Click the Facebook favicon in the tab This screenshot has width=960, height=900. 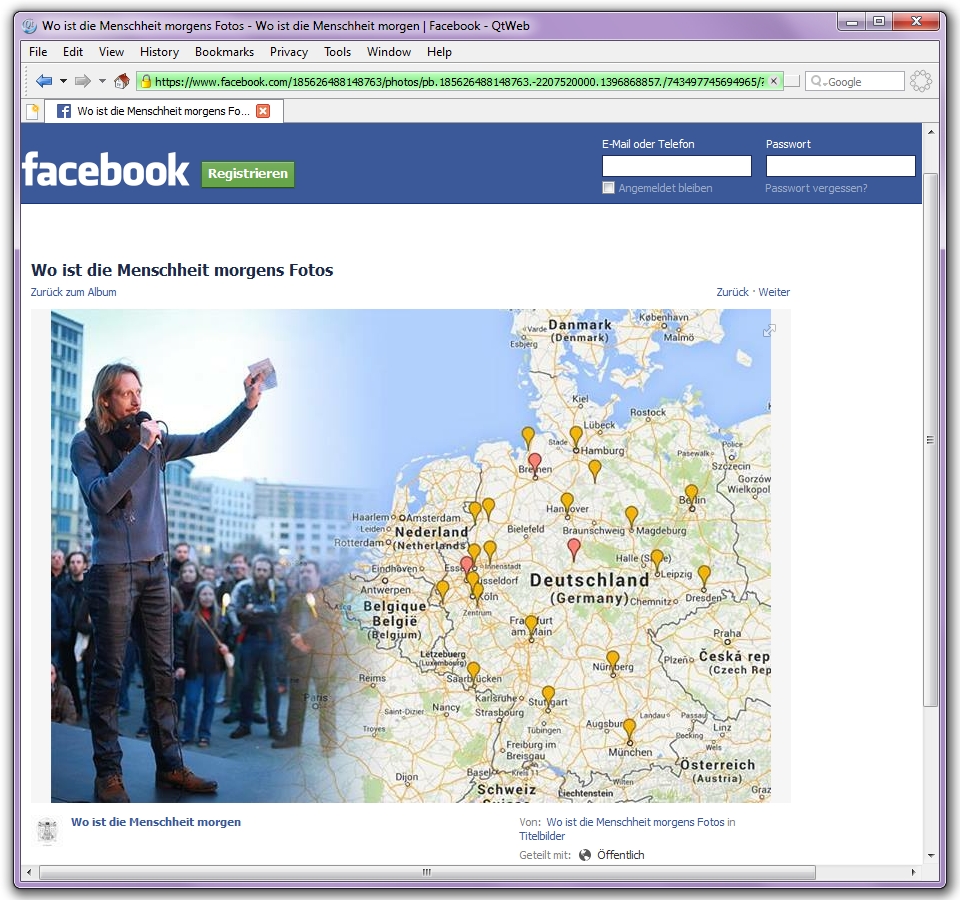click(64, 111)
